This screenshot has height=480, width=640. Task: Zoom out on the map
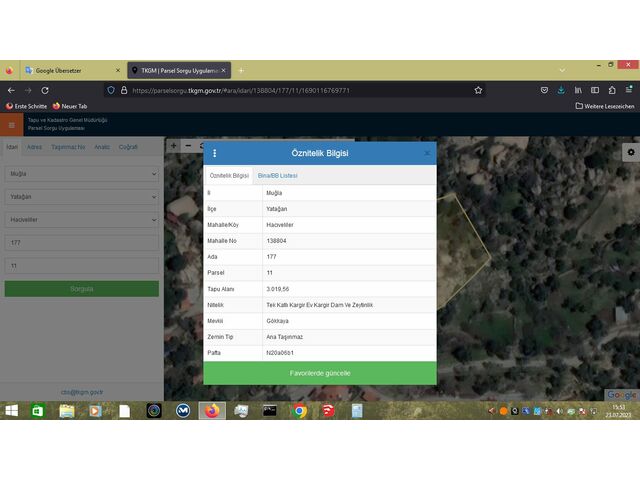click(188, 146)
